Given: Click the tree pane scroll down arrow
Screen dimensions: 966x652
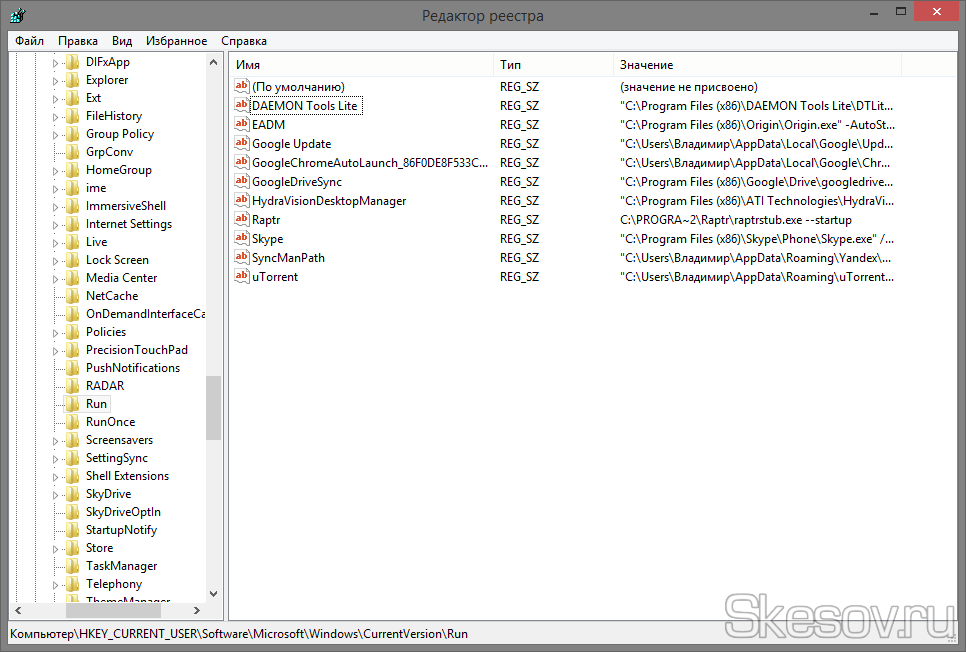Looking at the screenshot, I should pyautogui.click(x=214, y=594).
